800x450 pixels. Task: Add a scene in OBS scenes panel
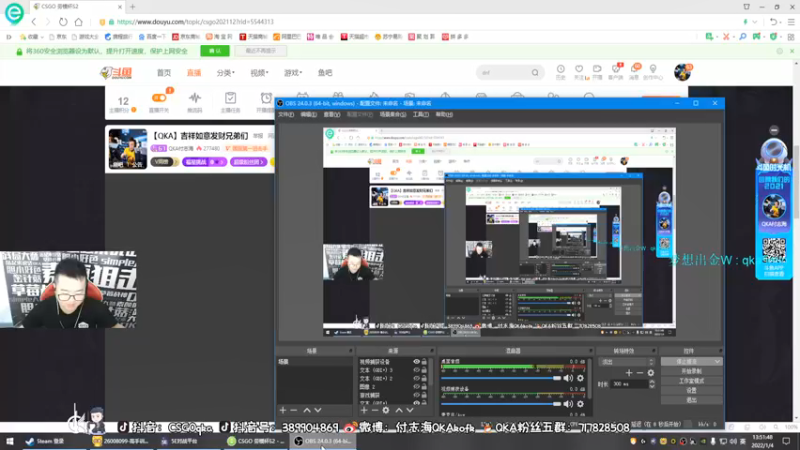283,410
